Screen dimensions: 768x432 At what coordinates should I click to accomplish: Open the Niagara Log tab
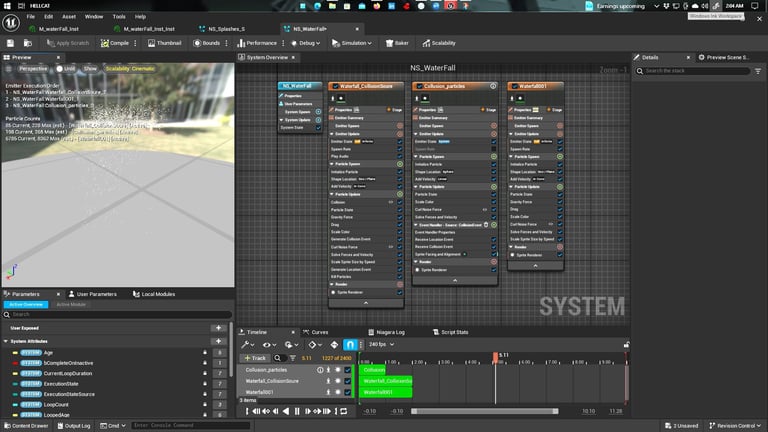pos(386,332)
